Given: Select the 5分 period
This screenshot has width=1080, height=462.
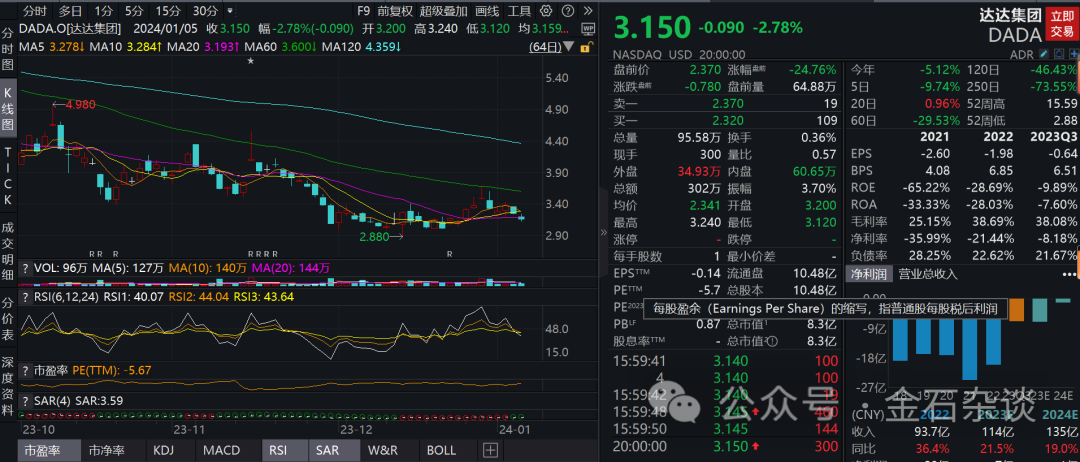Looking at the screenshot, I should pyautogui.click(x=134, y=11).
